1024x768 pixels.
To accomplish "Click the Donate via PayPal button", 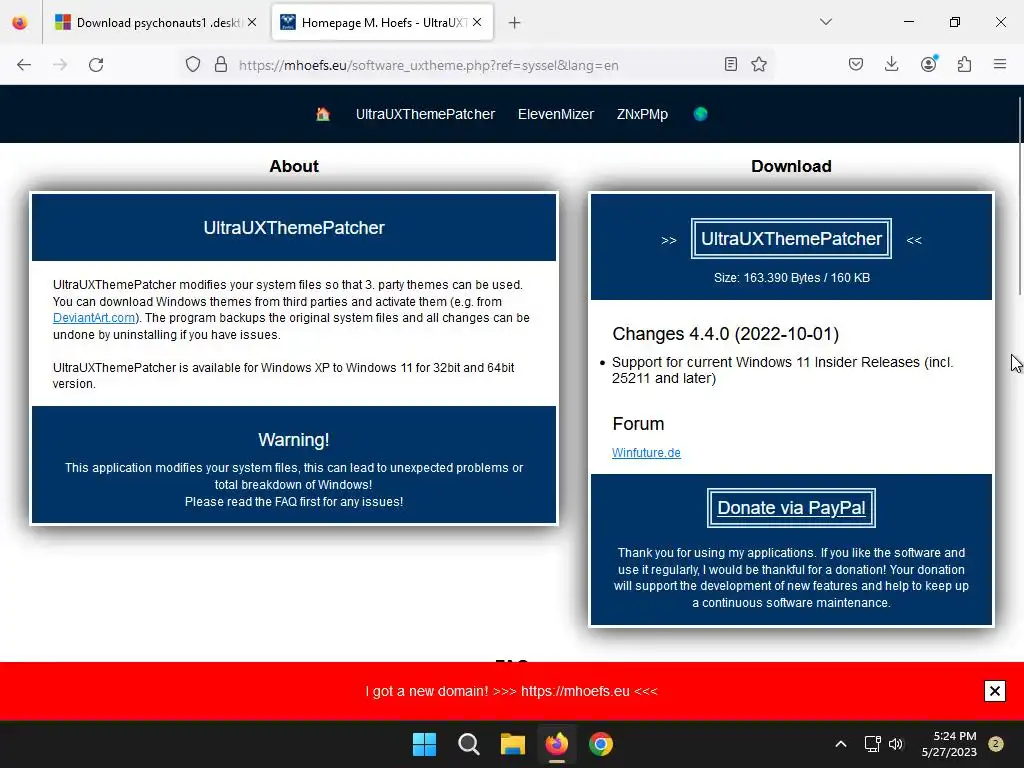I will click(x=791, y=508).
